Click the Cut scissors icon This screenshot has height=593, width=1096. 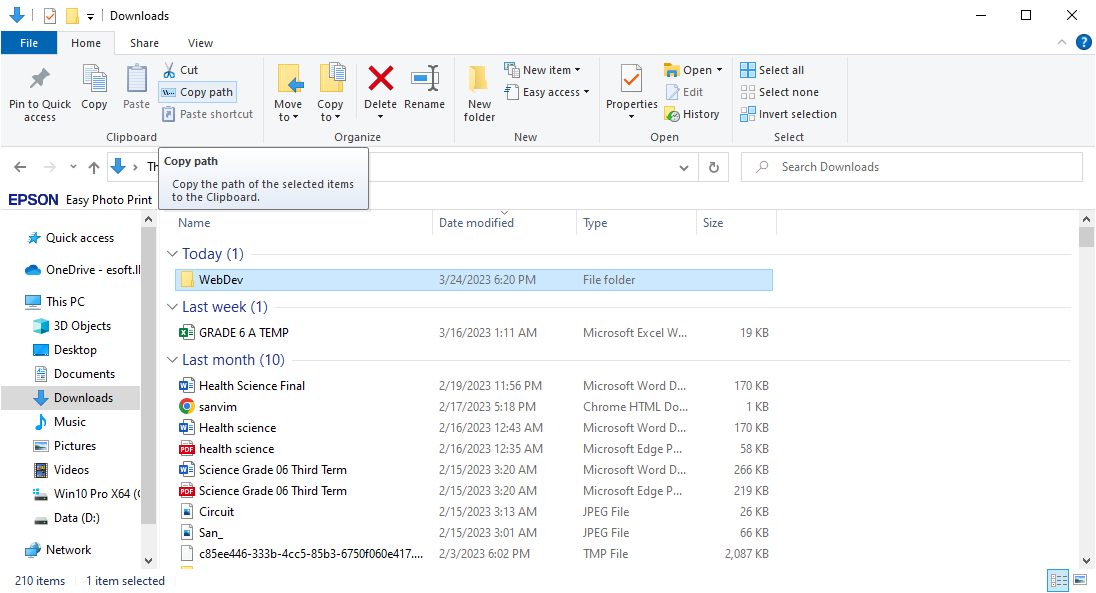(169, 70)
